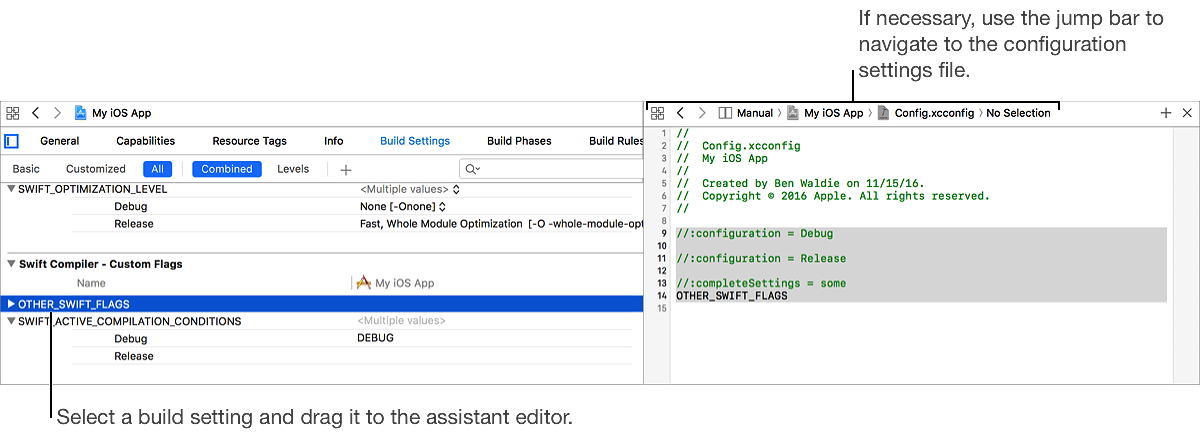Add another assistant editor with plus icon

pos(1166,113)
